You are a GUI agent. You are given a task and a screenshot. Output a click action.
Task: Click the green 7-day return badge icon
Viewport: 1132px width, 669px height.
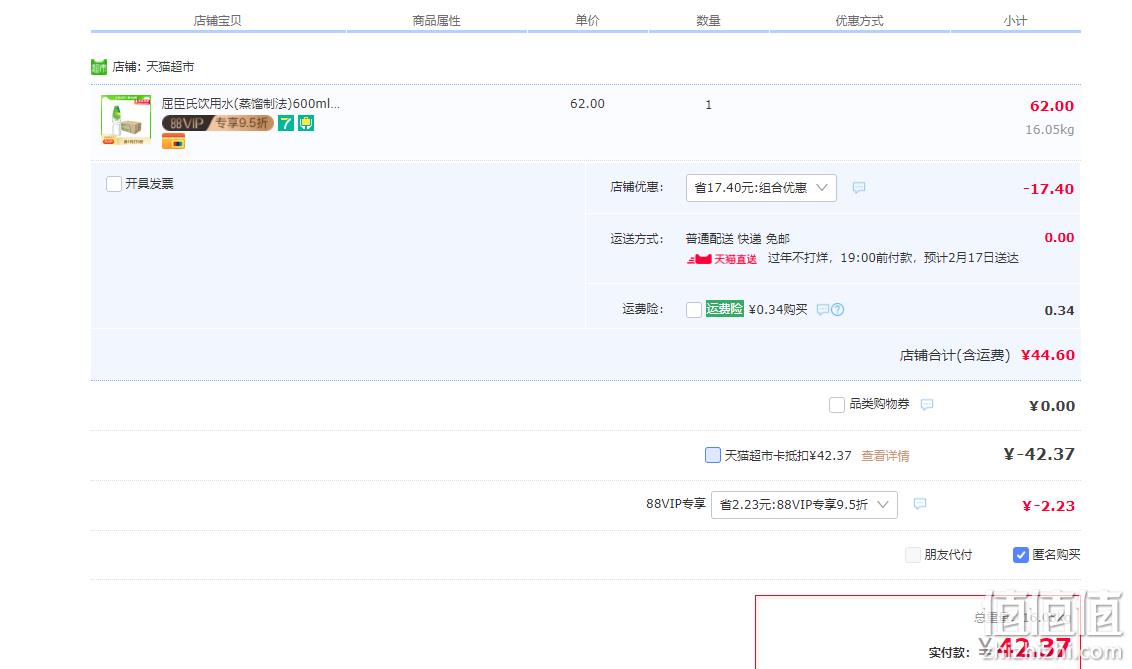coord(286,123)
